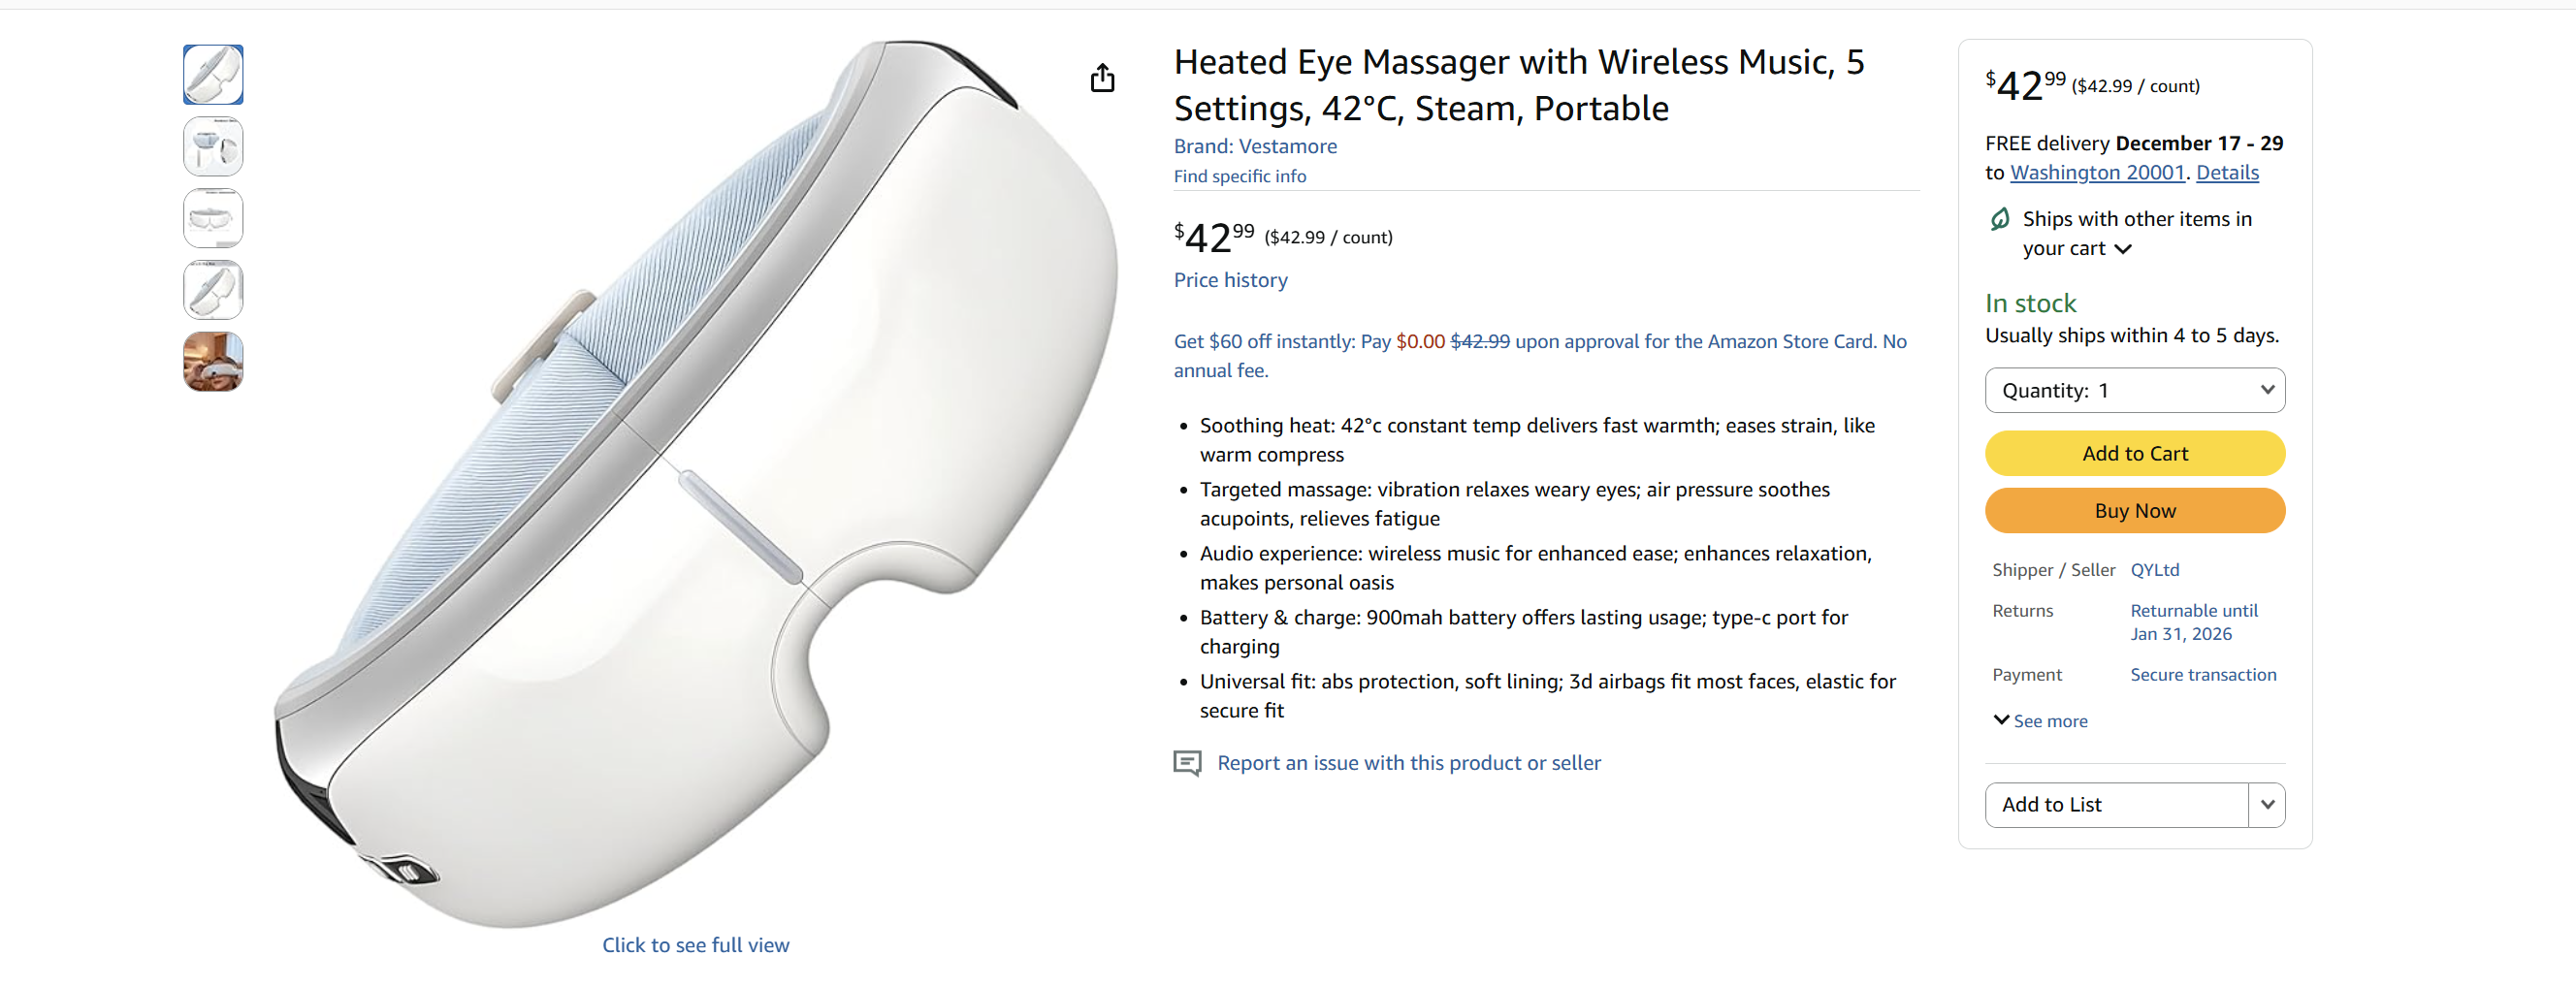The height and width of the screenshot is (988, 2576).
Task: View Price history for this product
Action: (x=1230, y=280)
